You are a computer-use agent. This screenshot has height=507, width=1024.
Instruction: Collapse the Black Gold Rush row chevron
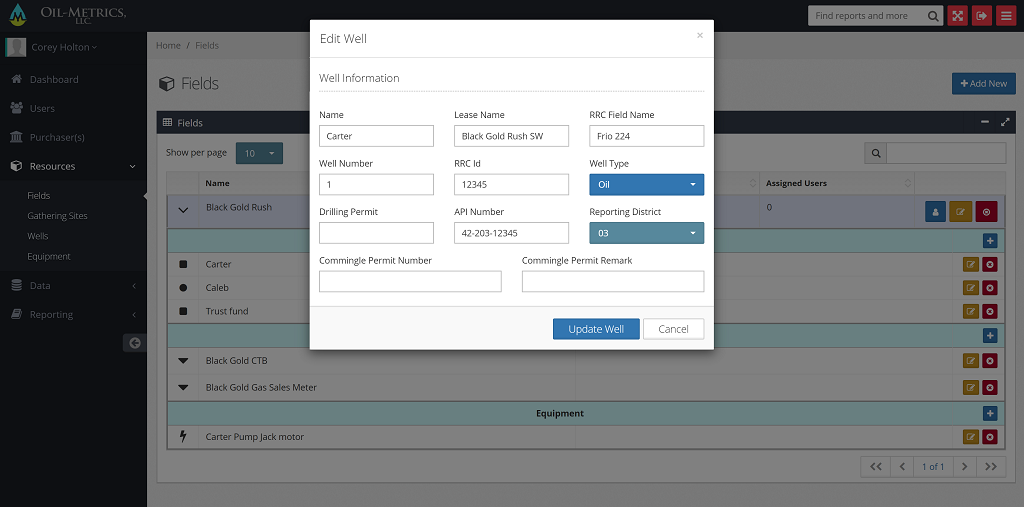[183, 210]
